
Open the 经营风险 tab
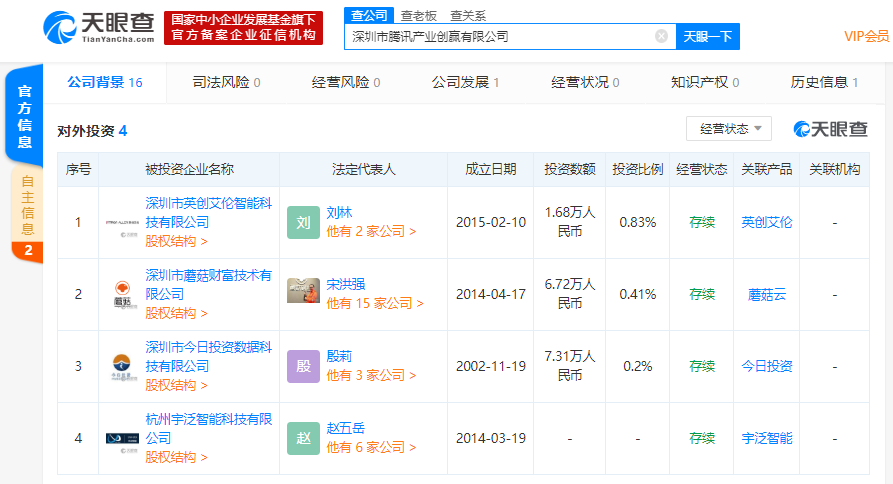tap(346, 83)
